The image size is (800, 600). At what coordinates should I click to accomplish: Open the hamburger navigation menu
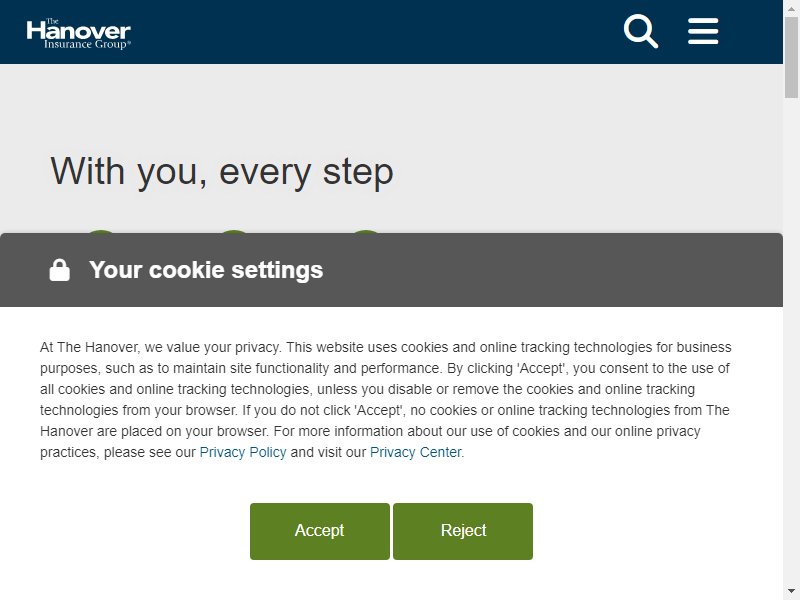click(703, 31)
